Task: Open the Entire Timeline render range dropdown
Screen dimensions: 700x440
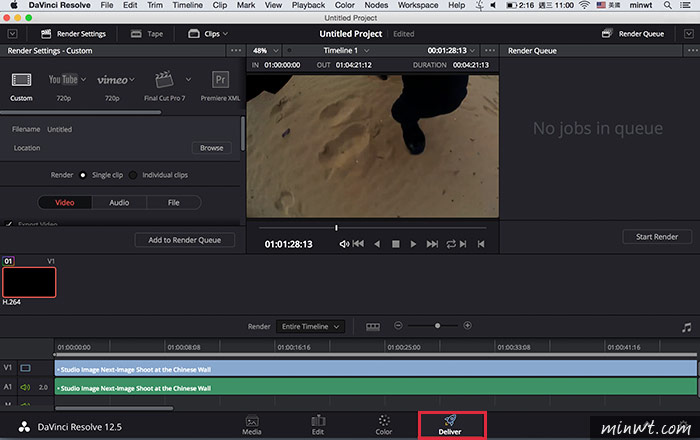Action: (310, 327)
